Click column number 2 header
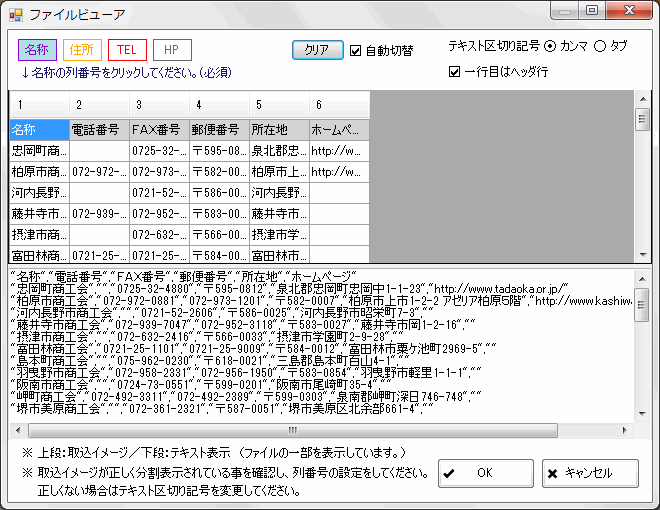 tap(98, 105)
